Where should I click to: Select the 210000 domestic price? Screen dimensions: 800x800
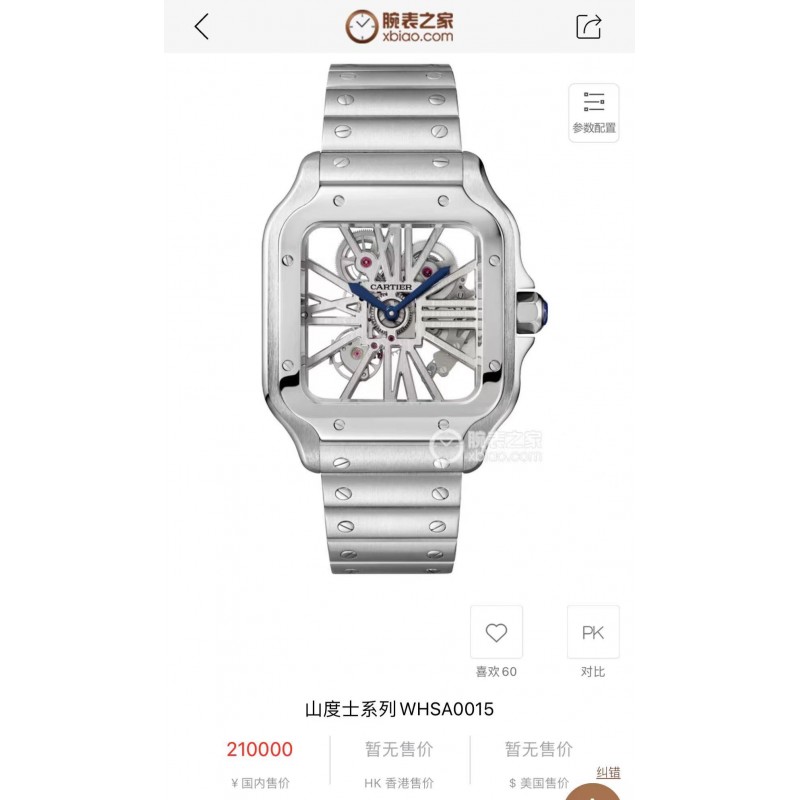260,749
